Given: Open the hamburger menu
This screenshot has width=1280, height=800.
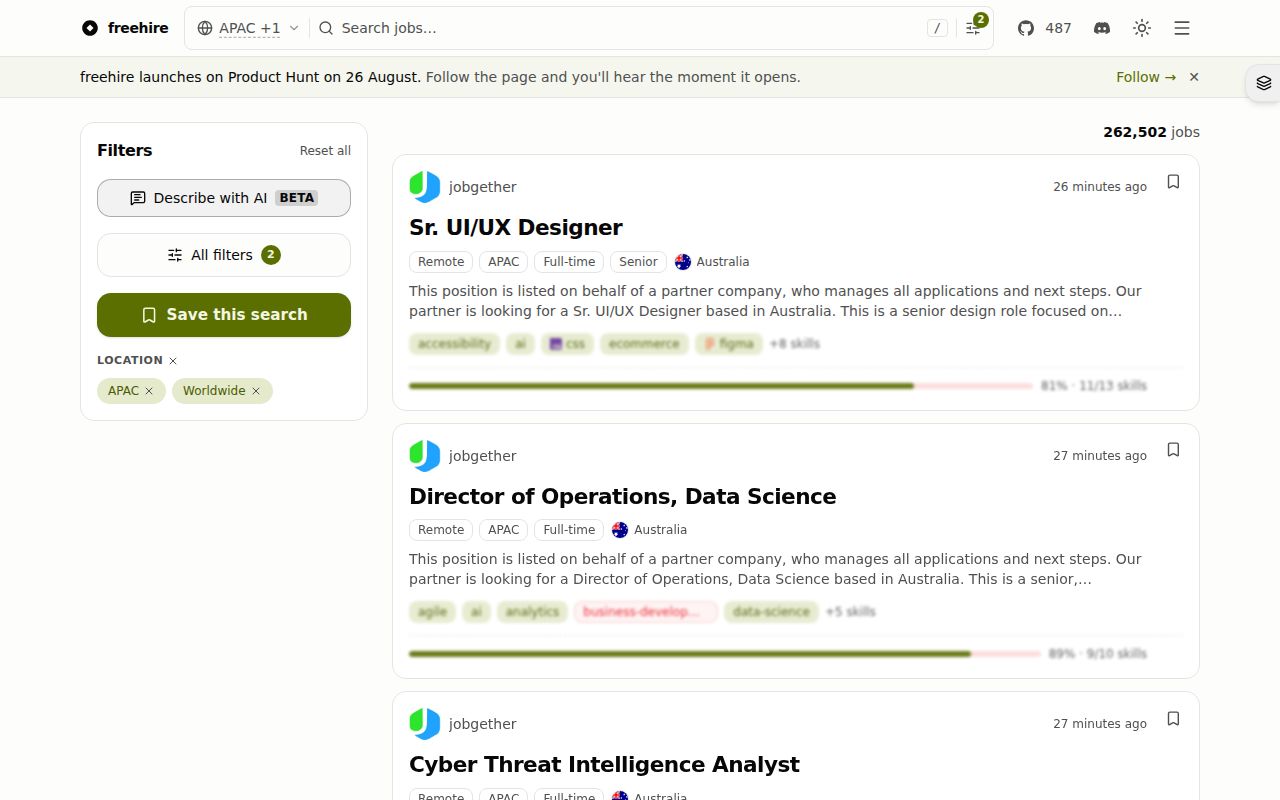Looking at the screenshot, I should [x=1182, y=28].
